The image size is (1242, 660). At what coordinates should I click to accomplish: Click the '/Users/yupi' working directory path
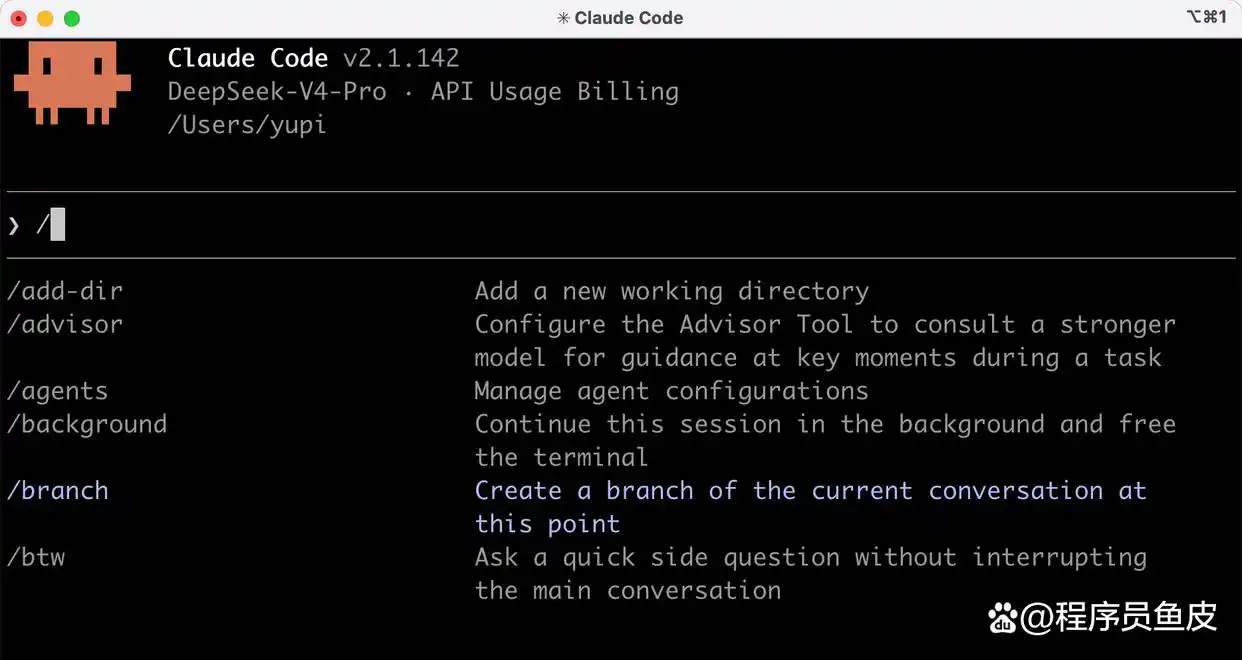pos(247,125)
